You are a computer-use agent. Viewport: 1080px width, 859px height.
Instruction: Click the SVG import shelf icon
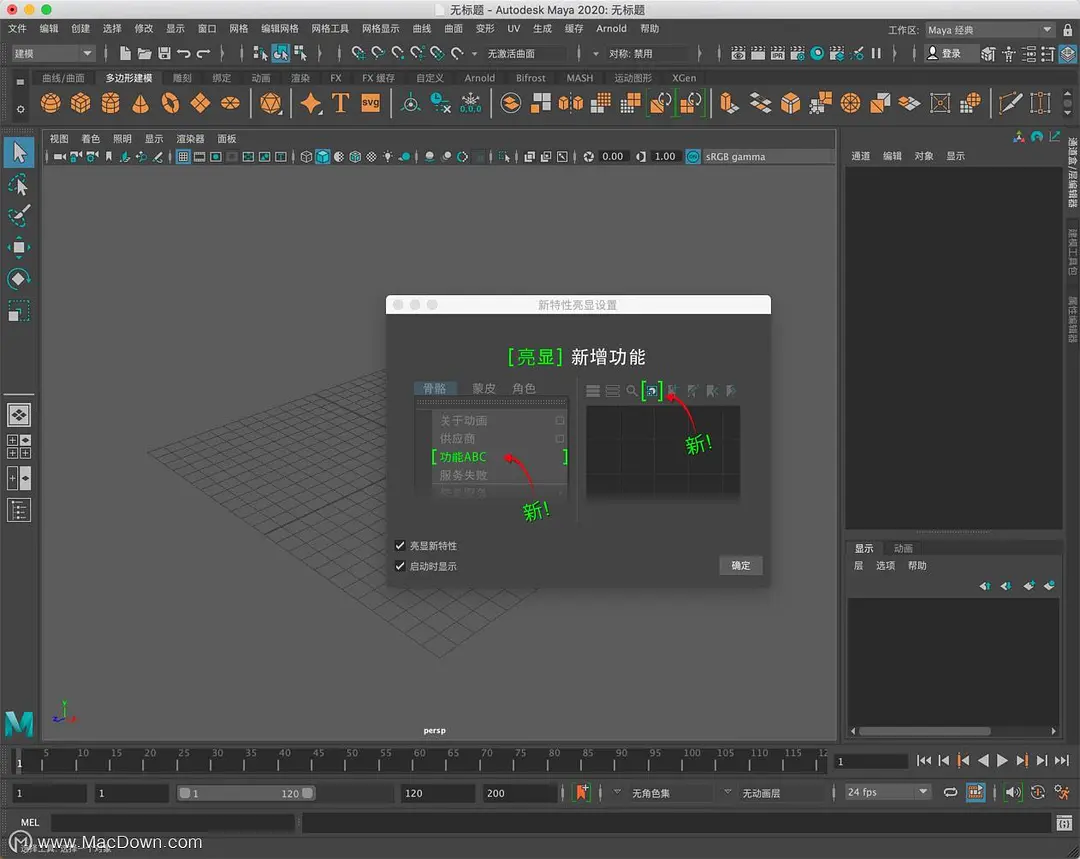point(371,103)
